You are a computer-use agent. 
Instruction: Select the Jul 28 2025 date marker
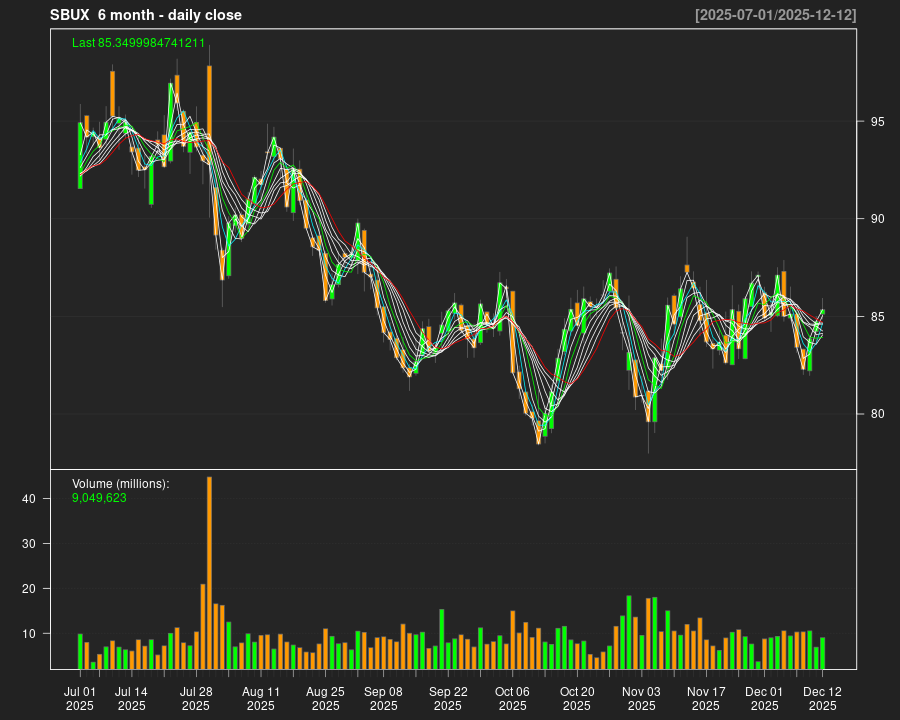point(196,698)
